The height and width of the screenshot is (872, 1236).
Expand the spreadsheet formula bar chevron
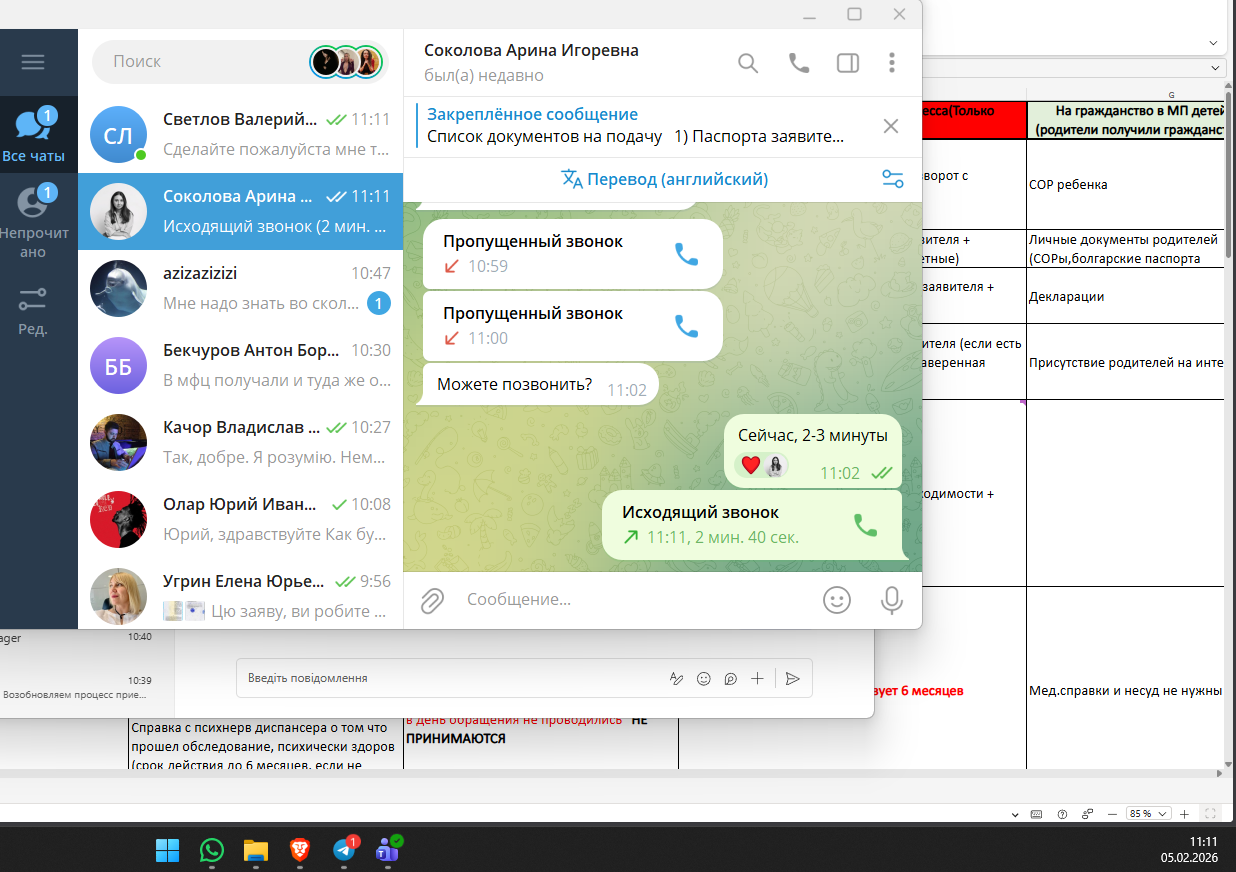click(1215, 67)
